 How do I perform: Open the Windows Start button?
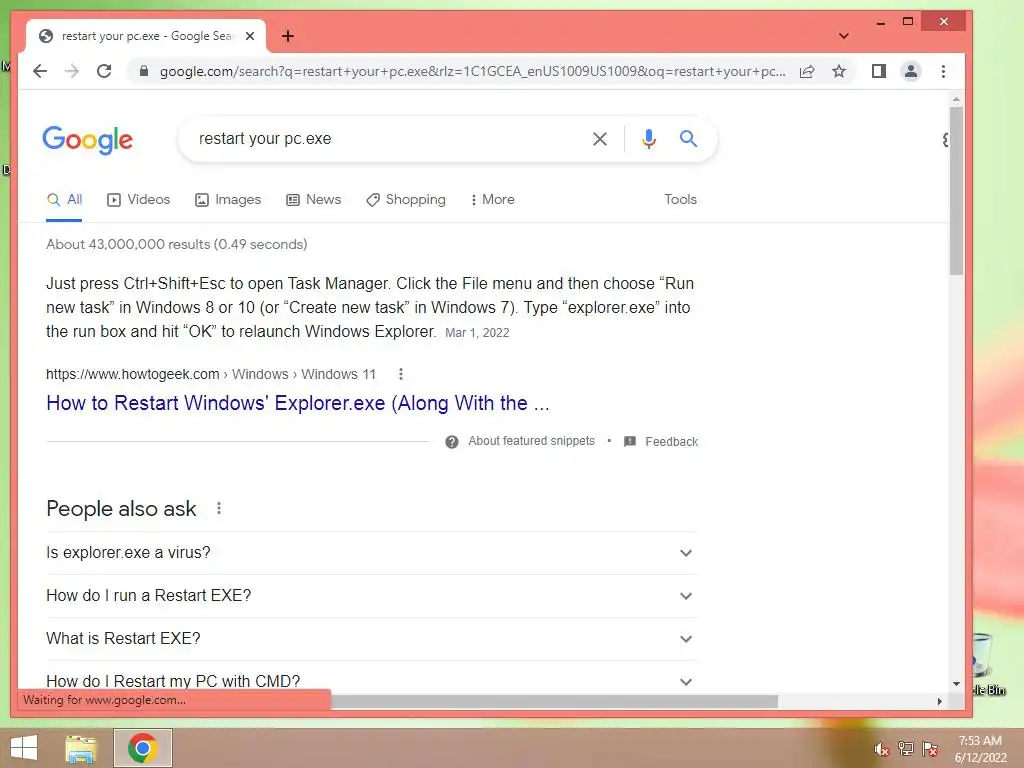tap(24, 748)
